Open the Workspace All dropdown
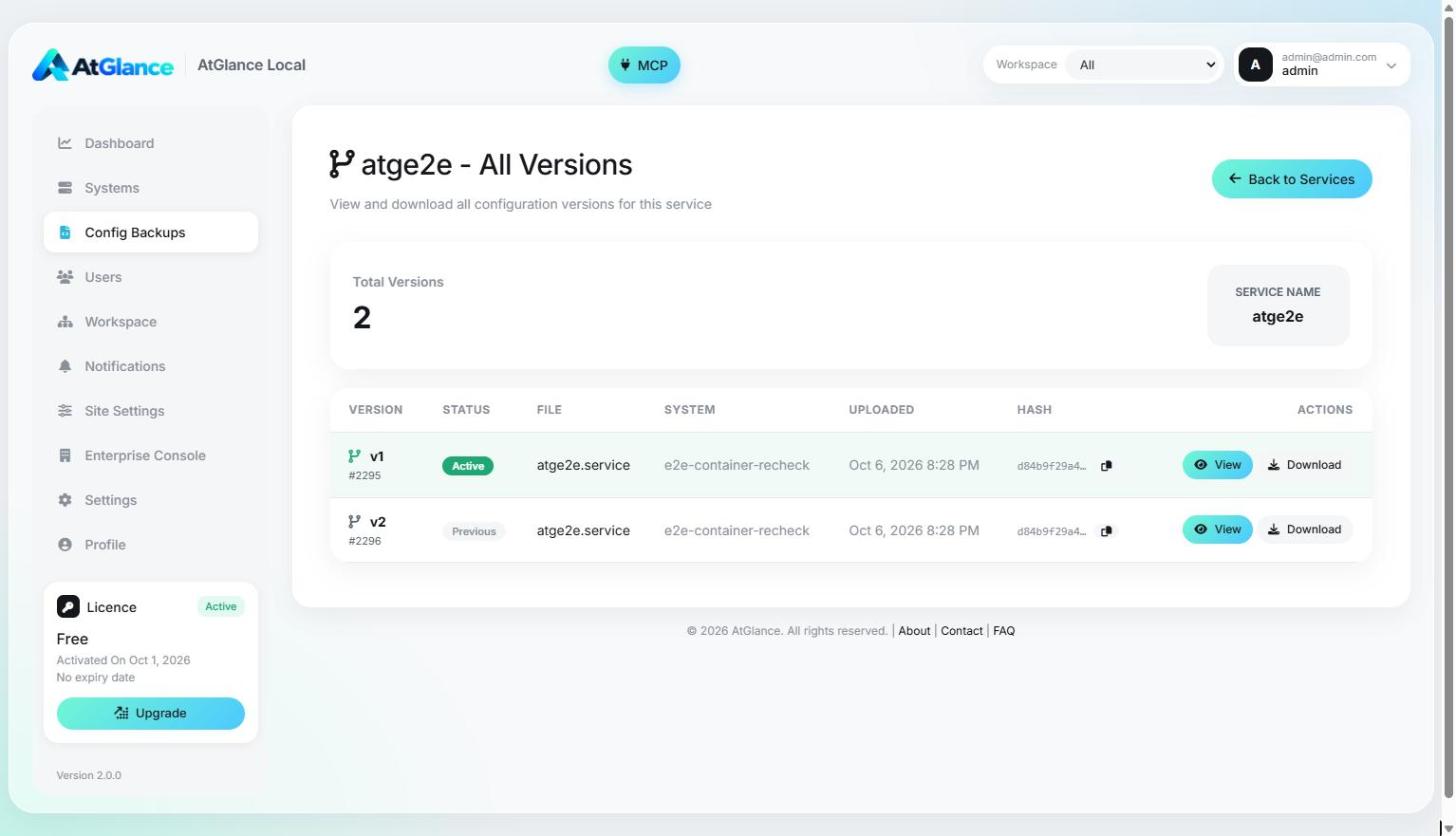 coord(1143,64)
